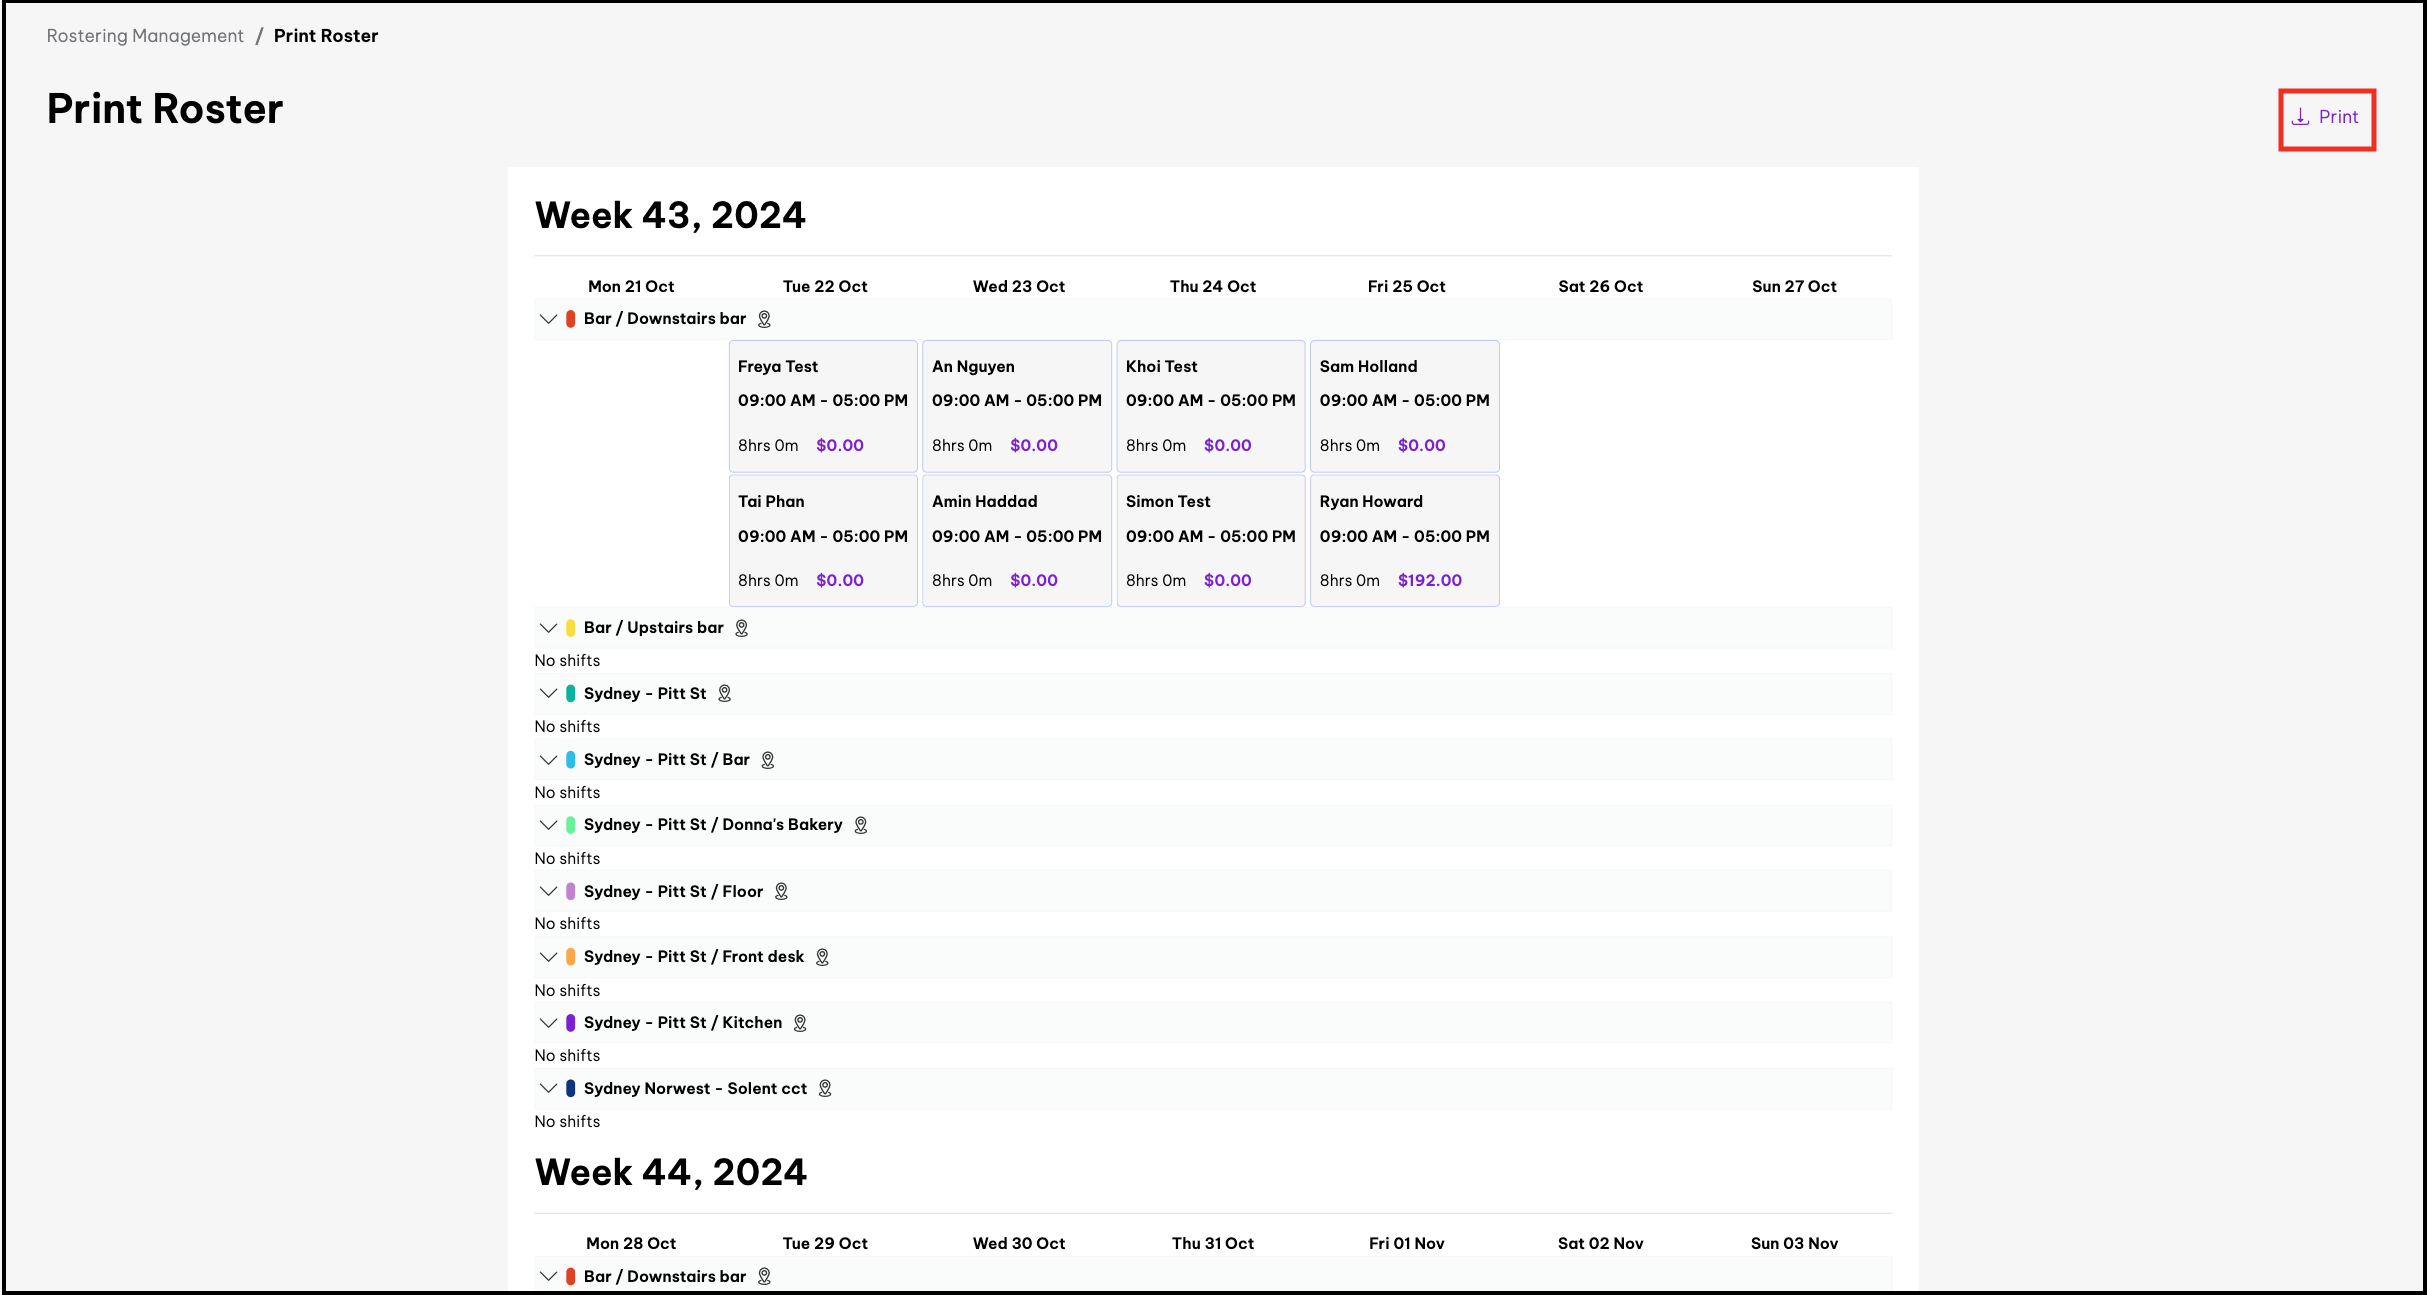Click location pin next to Sydney Norwest - Solent cct
The height and width of the screenshot is (1295, 2427).
(825, 1088)
